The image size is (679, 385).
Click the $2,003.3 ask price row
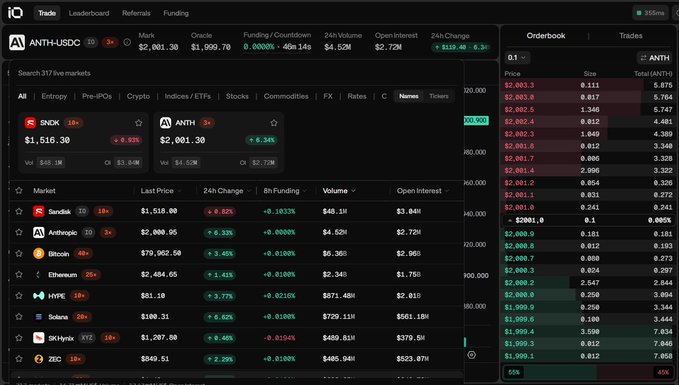tap(588, 85)
